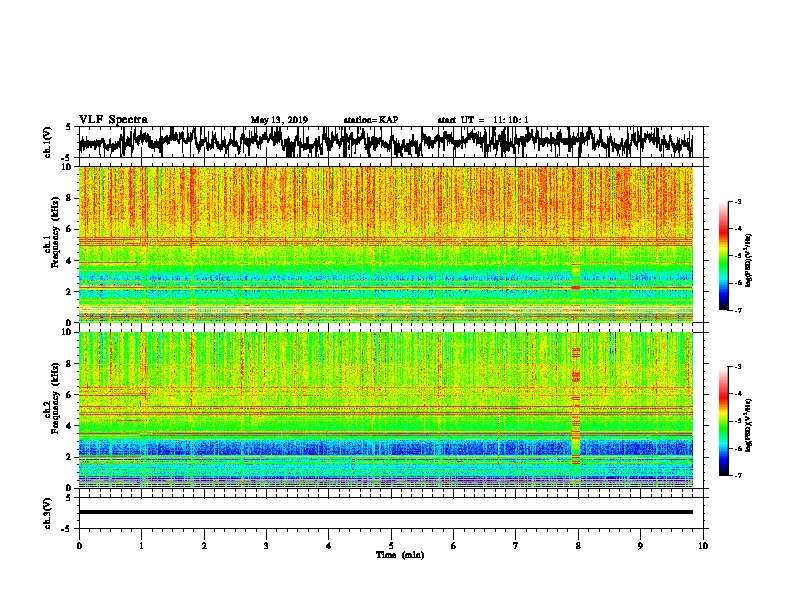Click the "start UT = 11:10: 1" text
The image size is (792, 612).
coord(483,120)
